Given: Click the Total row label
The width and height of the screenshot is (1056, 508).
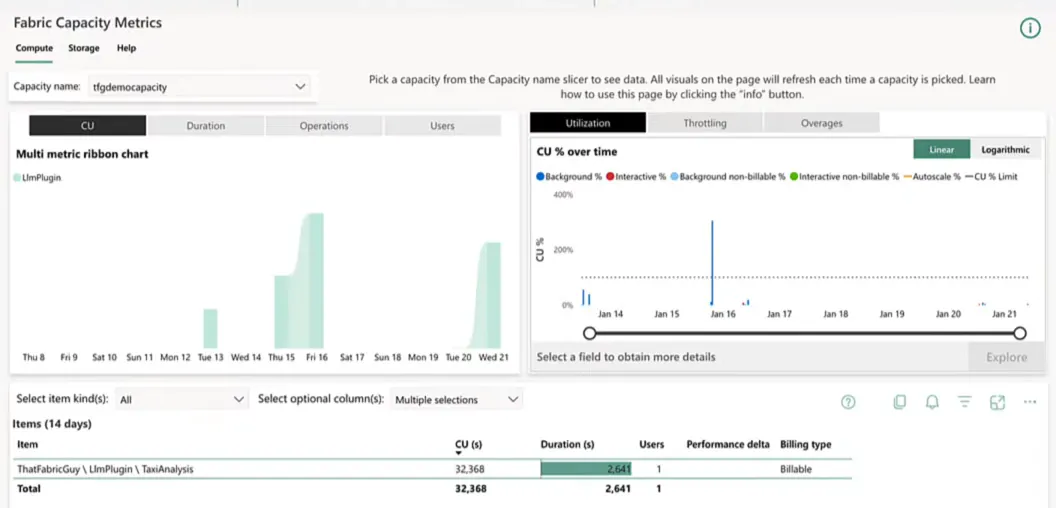Looking at the screenshot, I should point(28,488).
